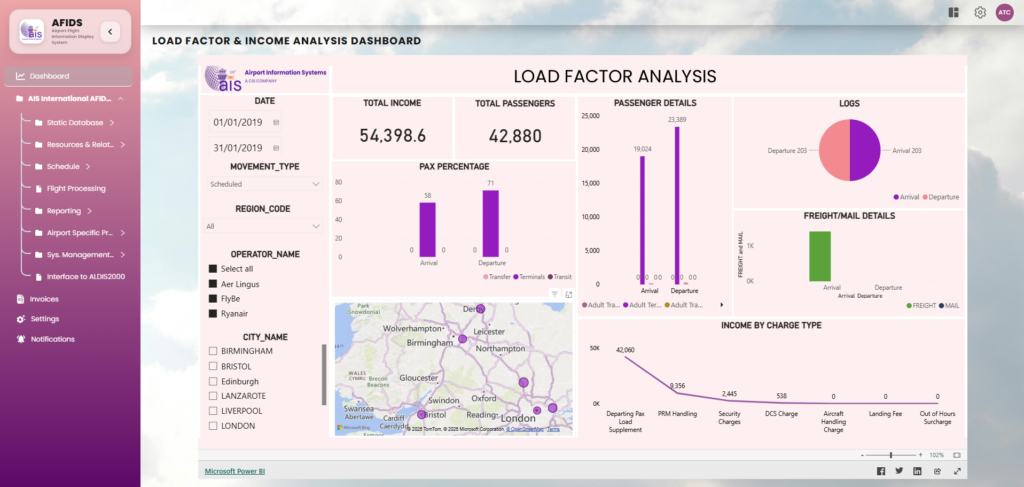
Task: Open start date calendar picker
Action: click(276, 123)
